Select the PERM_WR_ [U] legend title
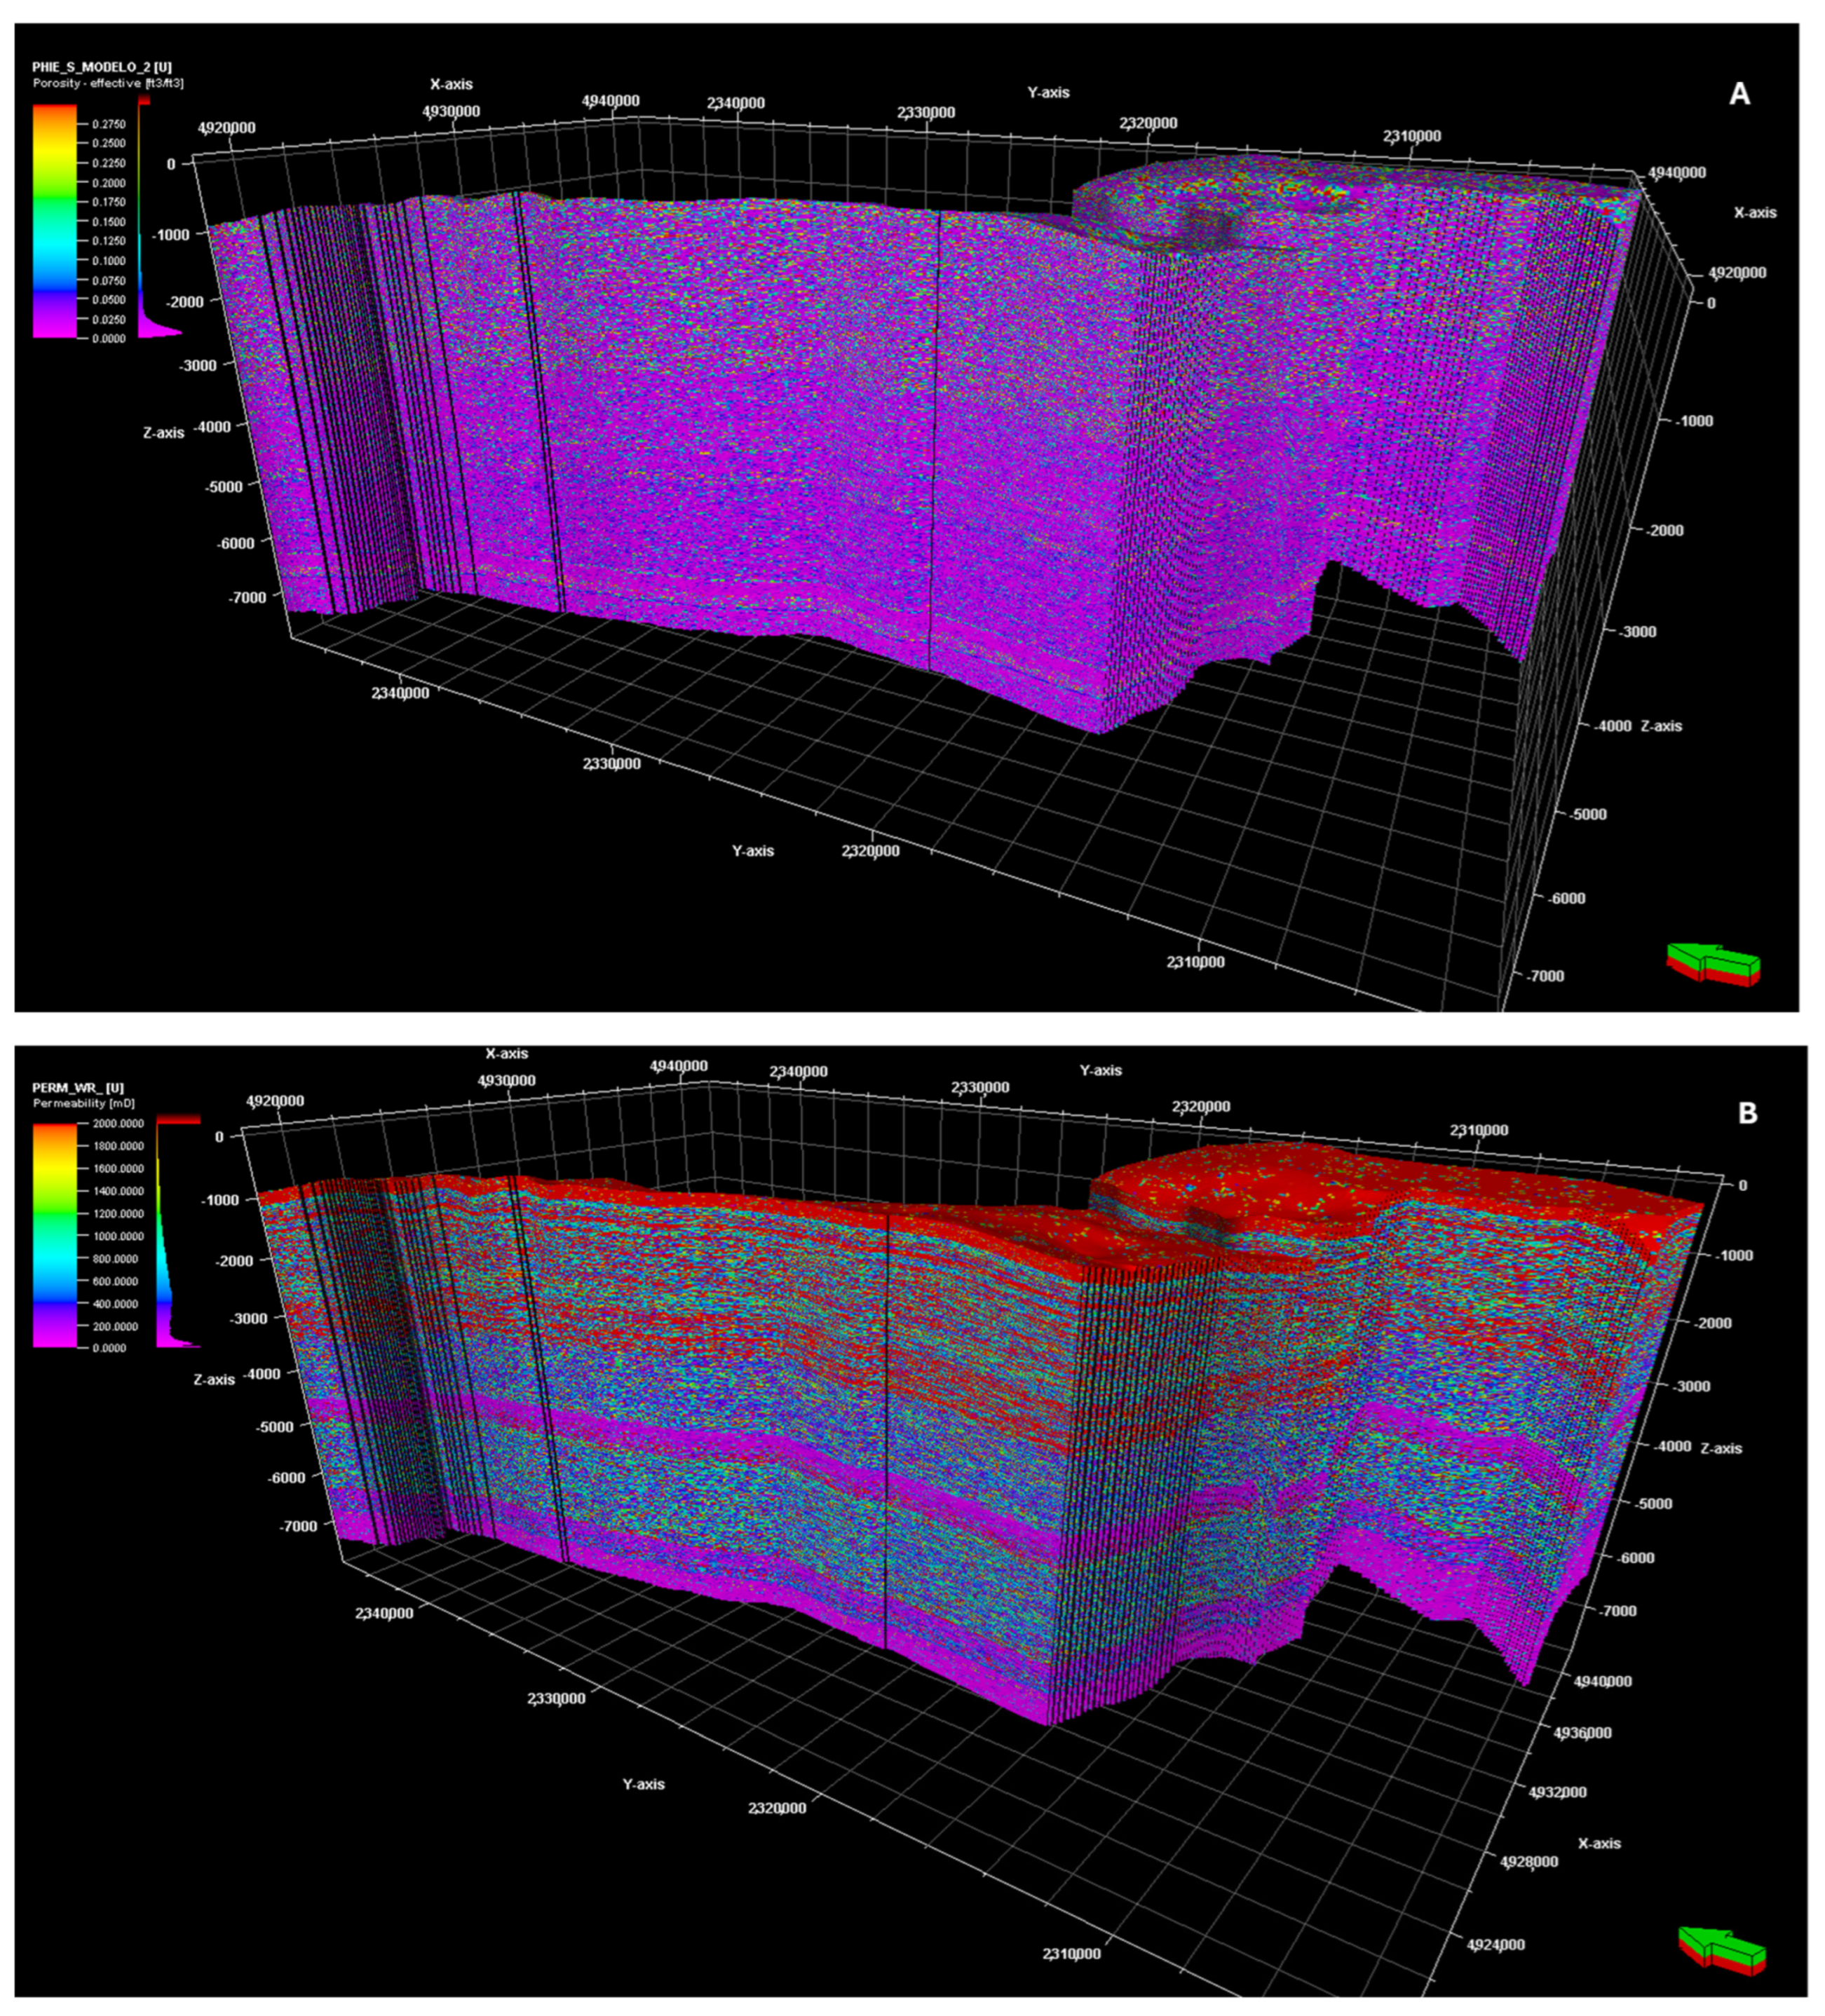The width and height of the screenshot is (1825, 2016). coord(78,1087)
